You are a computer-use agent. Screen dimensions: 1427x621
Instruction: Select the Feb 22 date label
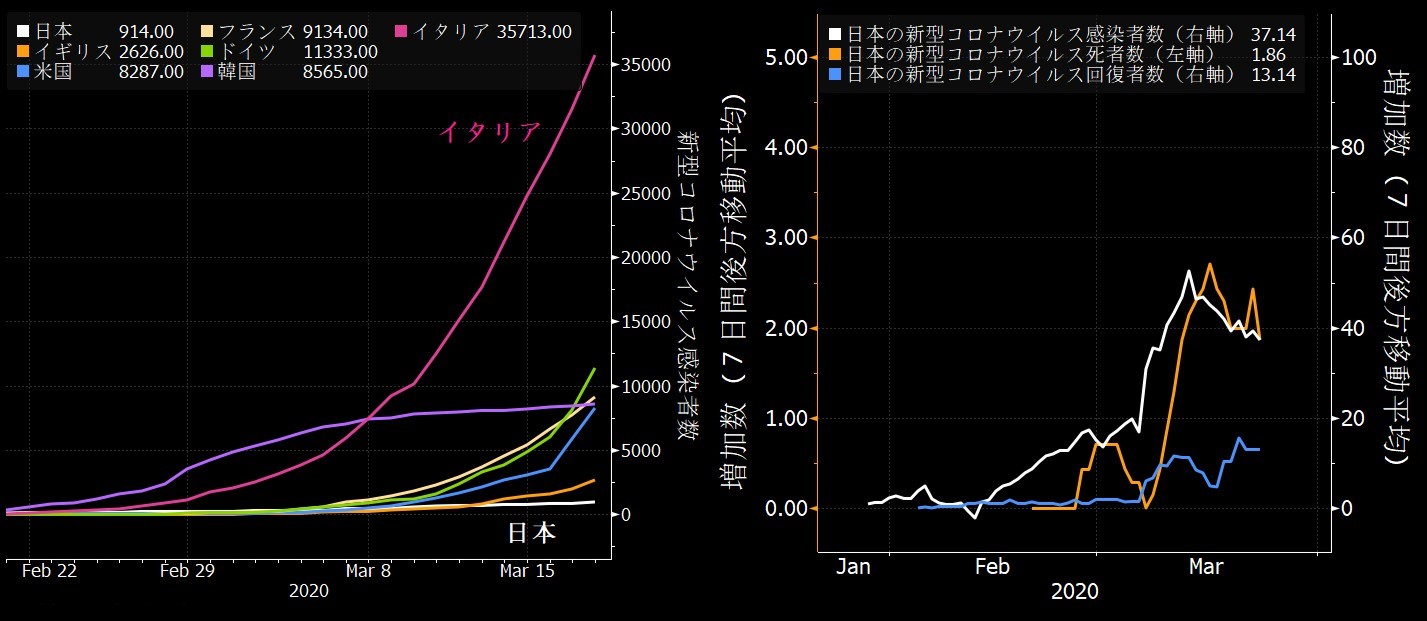coord(48,570)
